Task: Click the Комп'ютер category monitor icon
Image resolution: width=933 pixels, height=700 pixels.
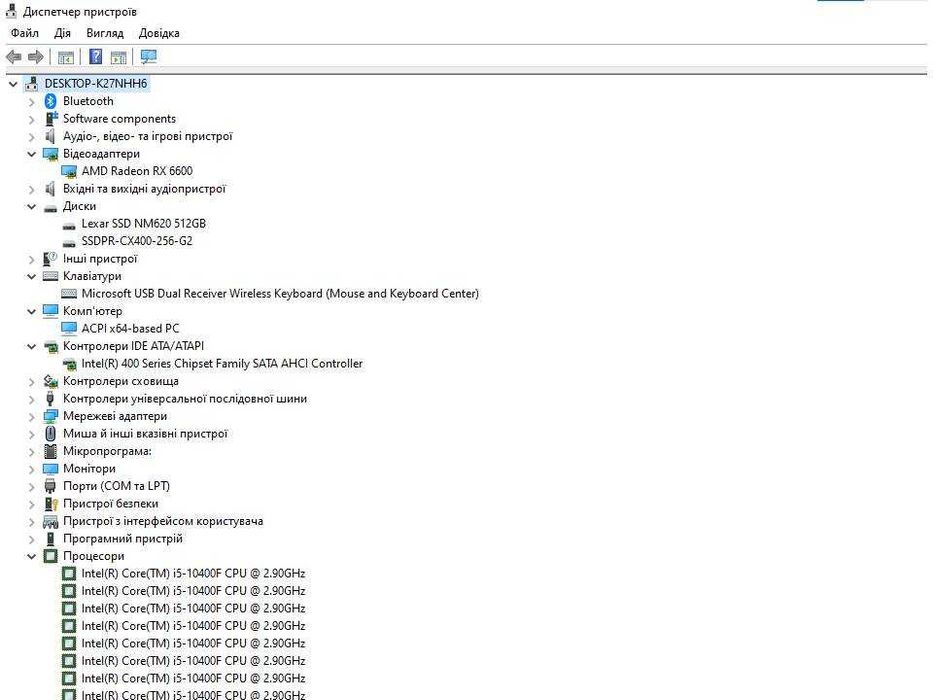Action: 51,311
